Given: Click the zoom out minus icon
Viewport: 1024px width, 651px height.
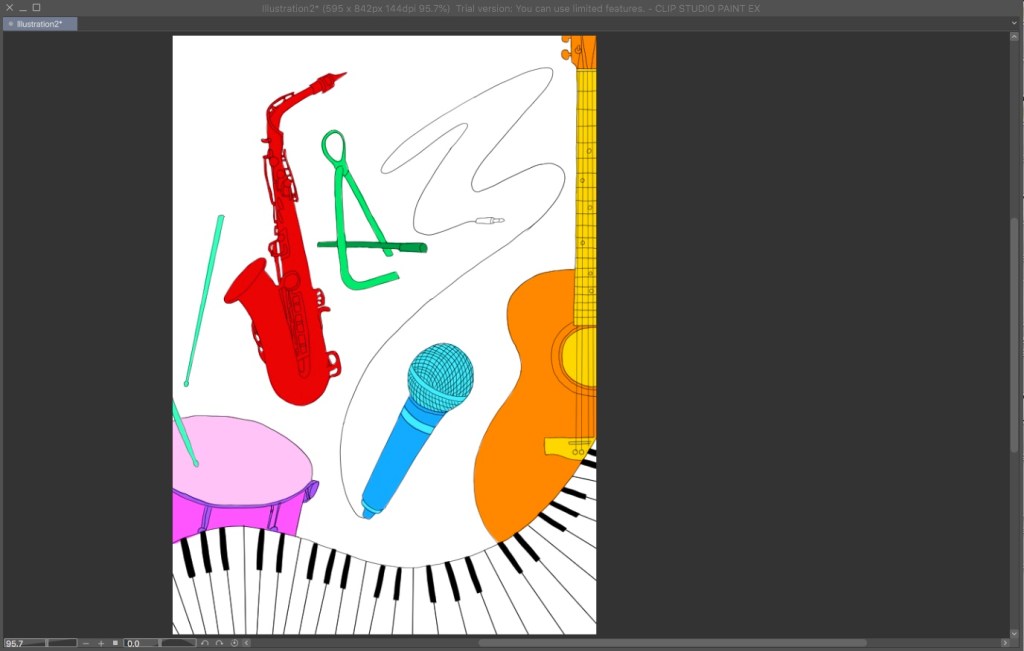Looking at the screenshot, I should (86, 643).
